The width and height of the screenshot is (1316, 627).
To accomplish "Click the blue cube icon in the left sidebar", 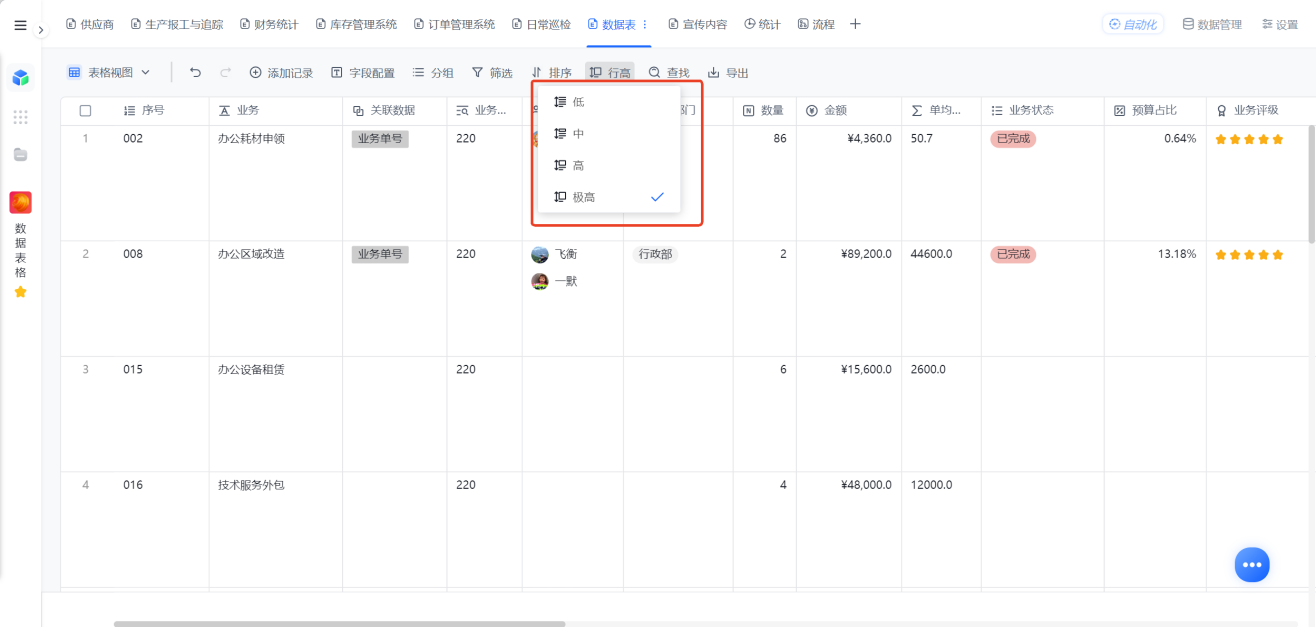I will 21,78.
